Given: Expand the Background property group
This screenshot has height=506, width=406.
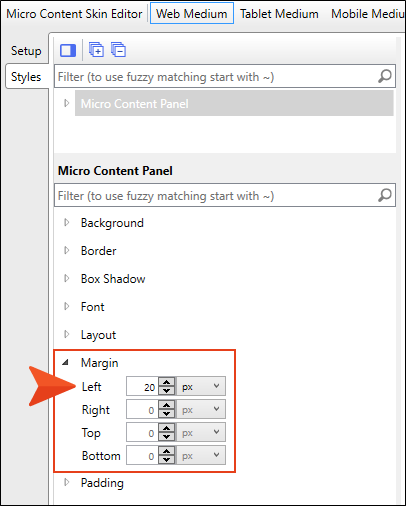Looking at the screenshot, I should 66,222.
